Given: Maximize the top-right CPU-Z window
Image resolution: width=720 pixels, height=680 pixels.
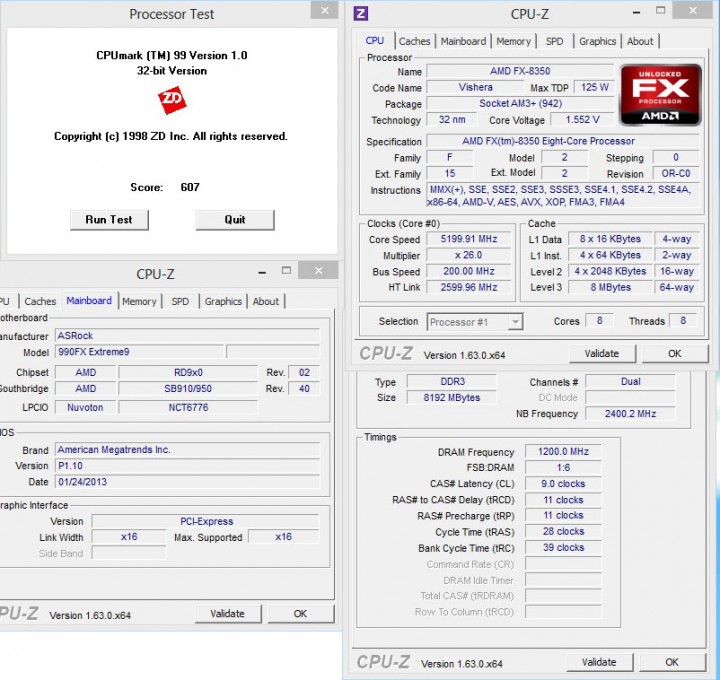Looking at the screenshot, I should [x=660, y=11].
